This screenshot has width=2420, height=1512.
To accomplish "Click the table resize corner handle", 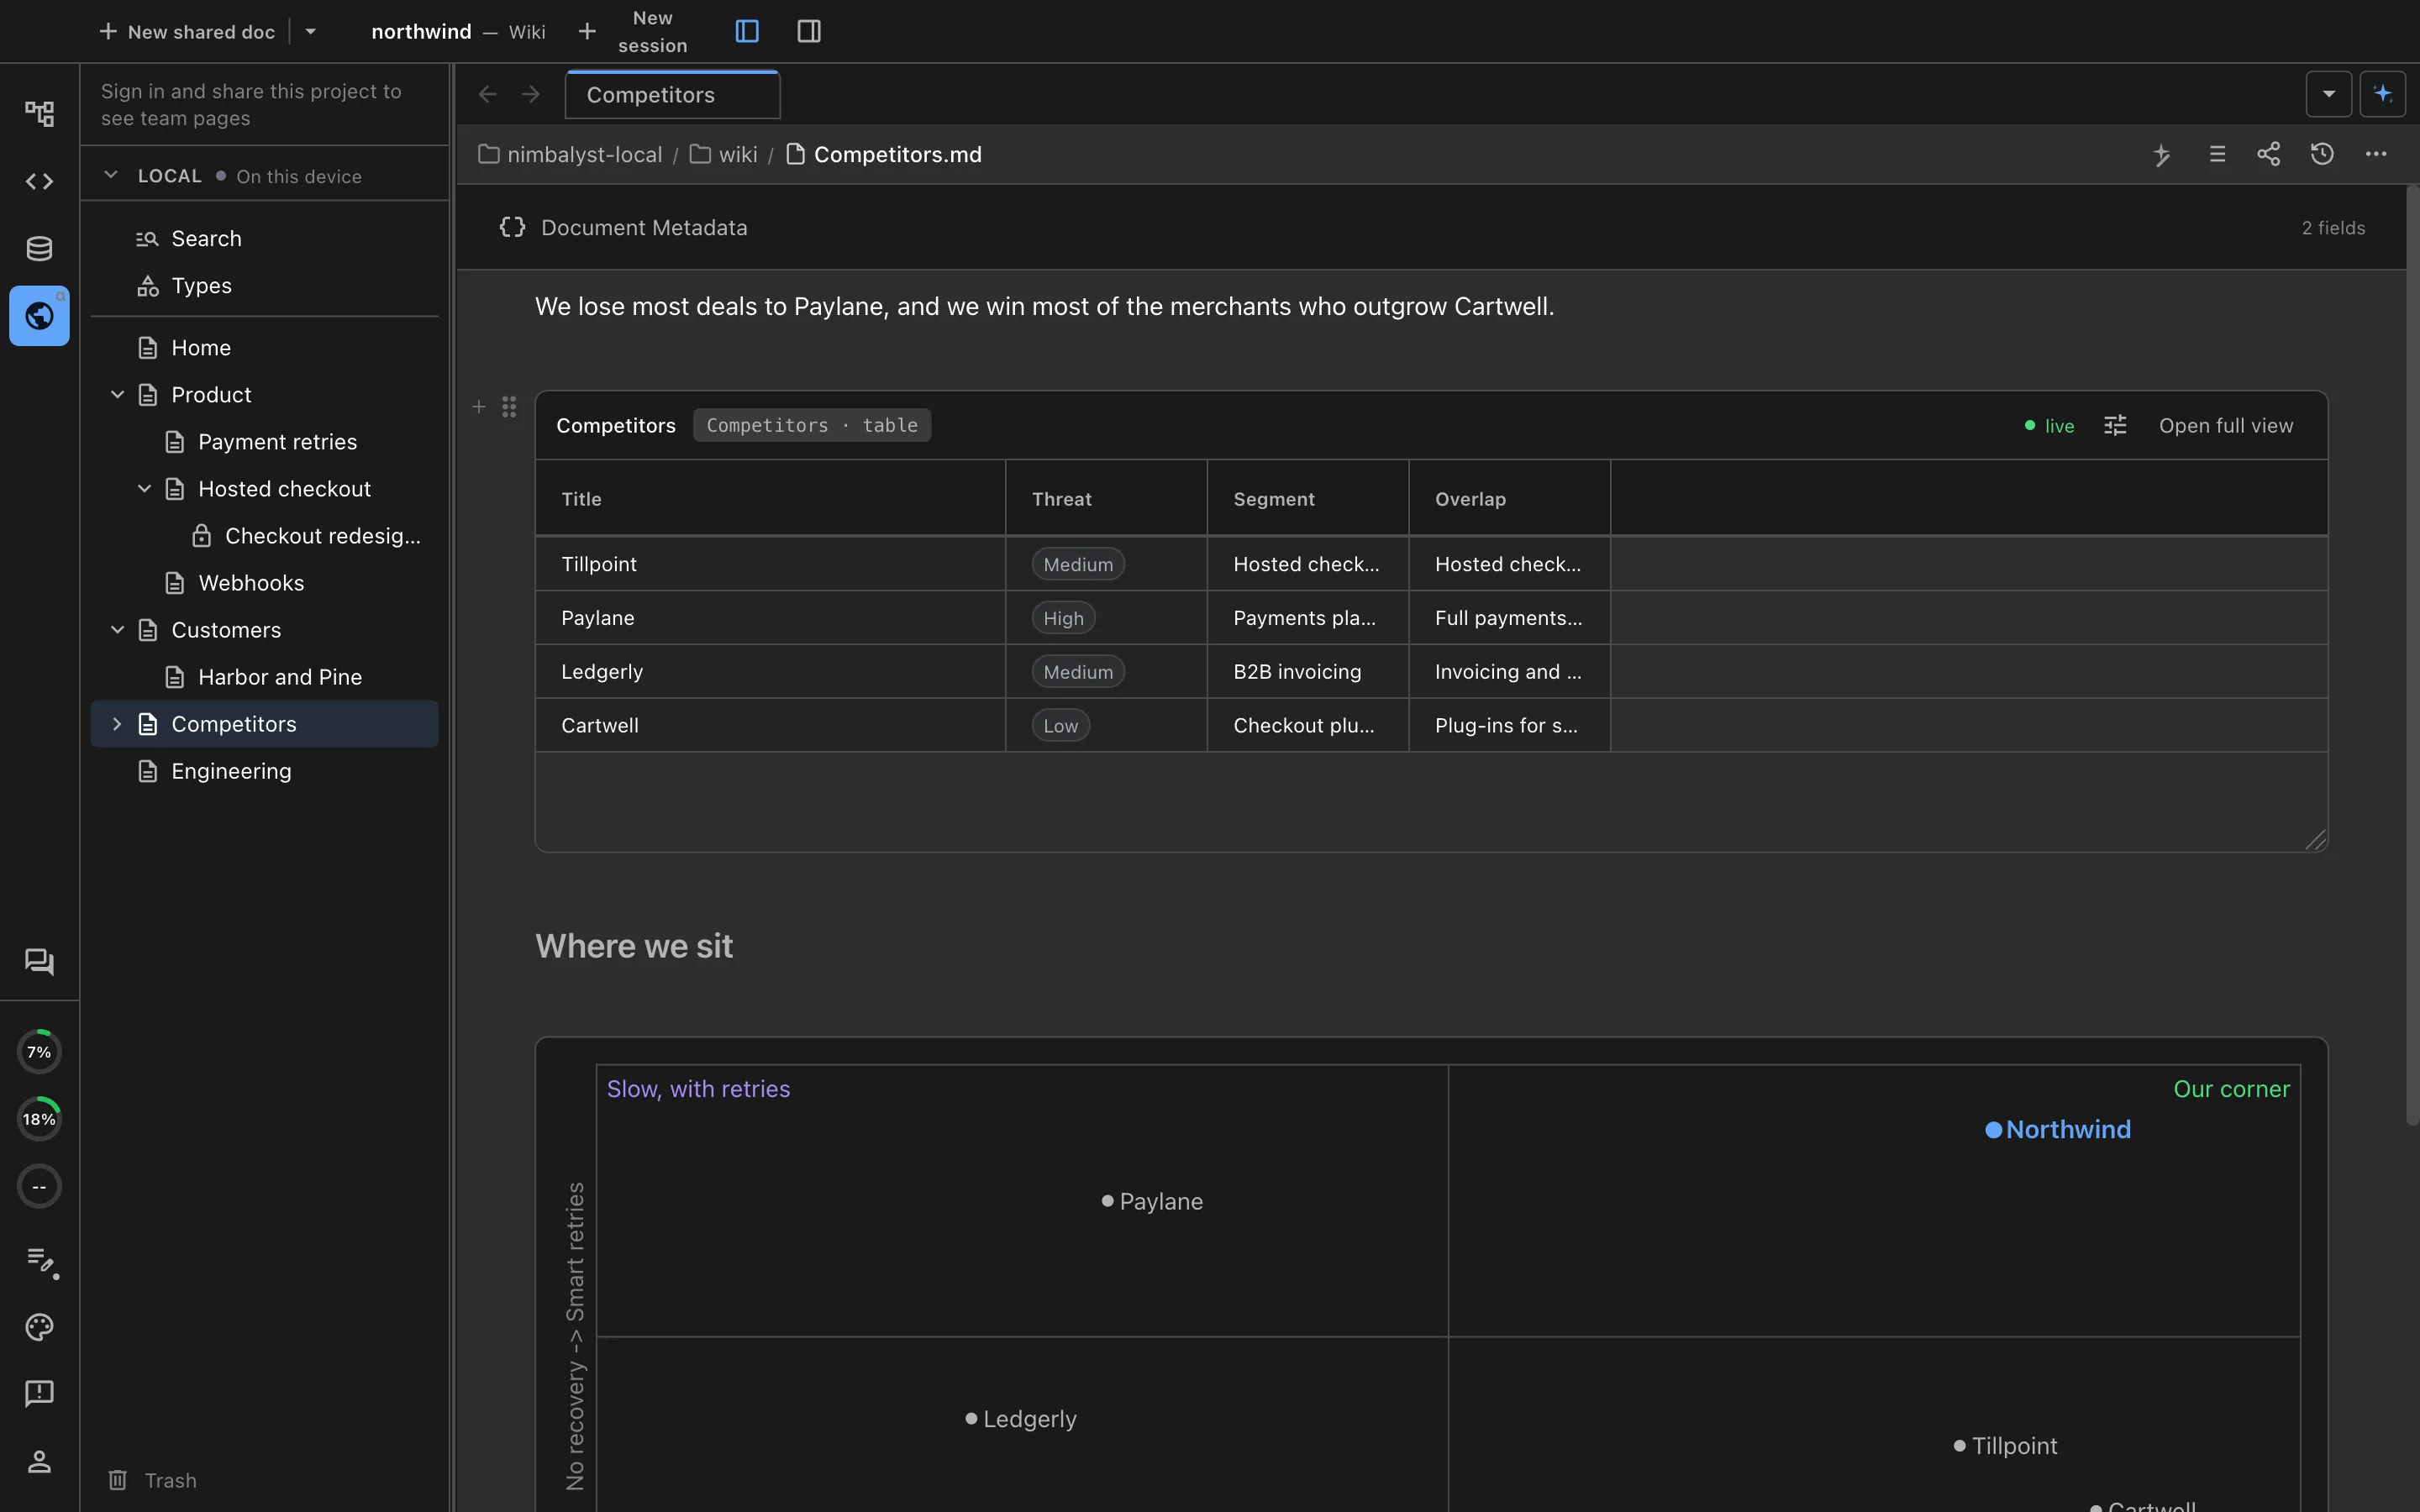I will (x=2315, y=840).
